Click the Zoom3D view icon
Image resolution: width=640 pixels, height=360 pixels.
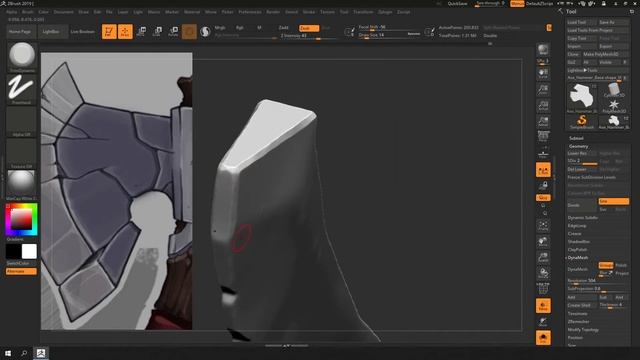point(543,257)
